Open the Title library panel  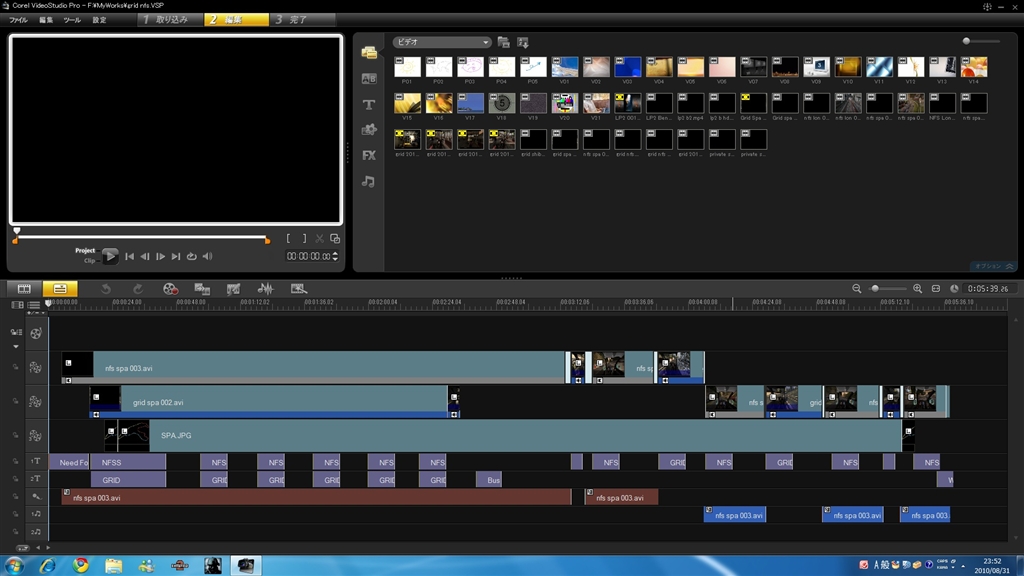click(369, 105)
